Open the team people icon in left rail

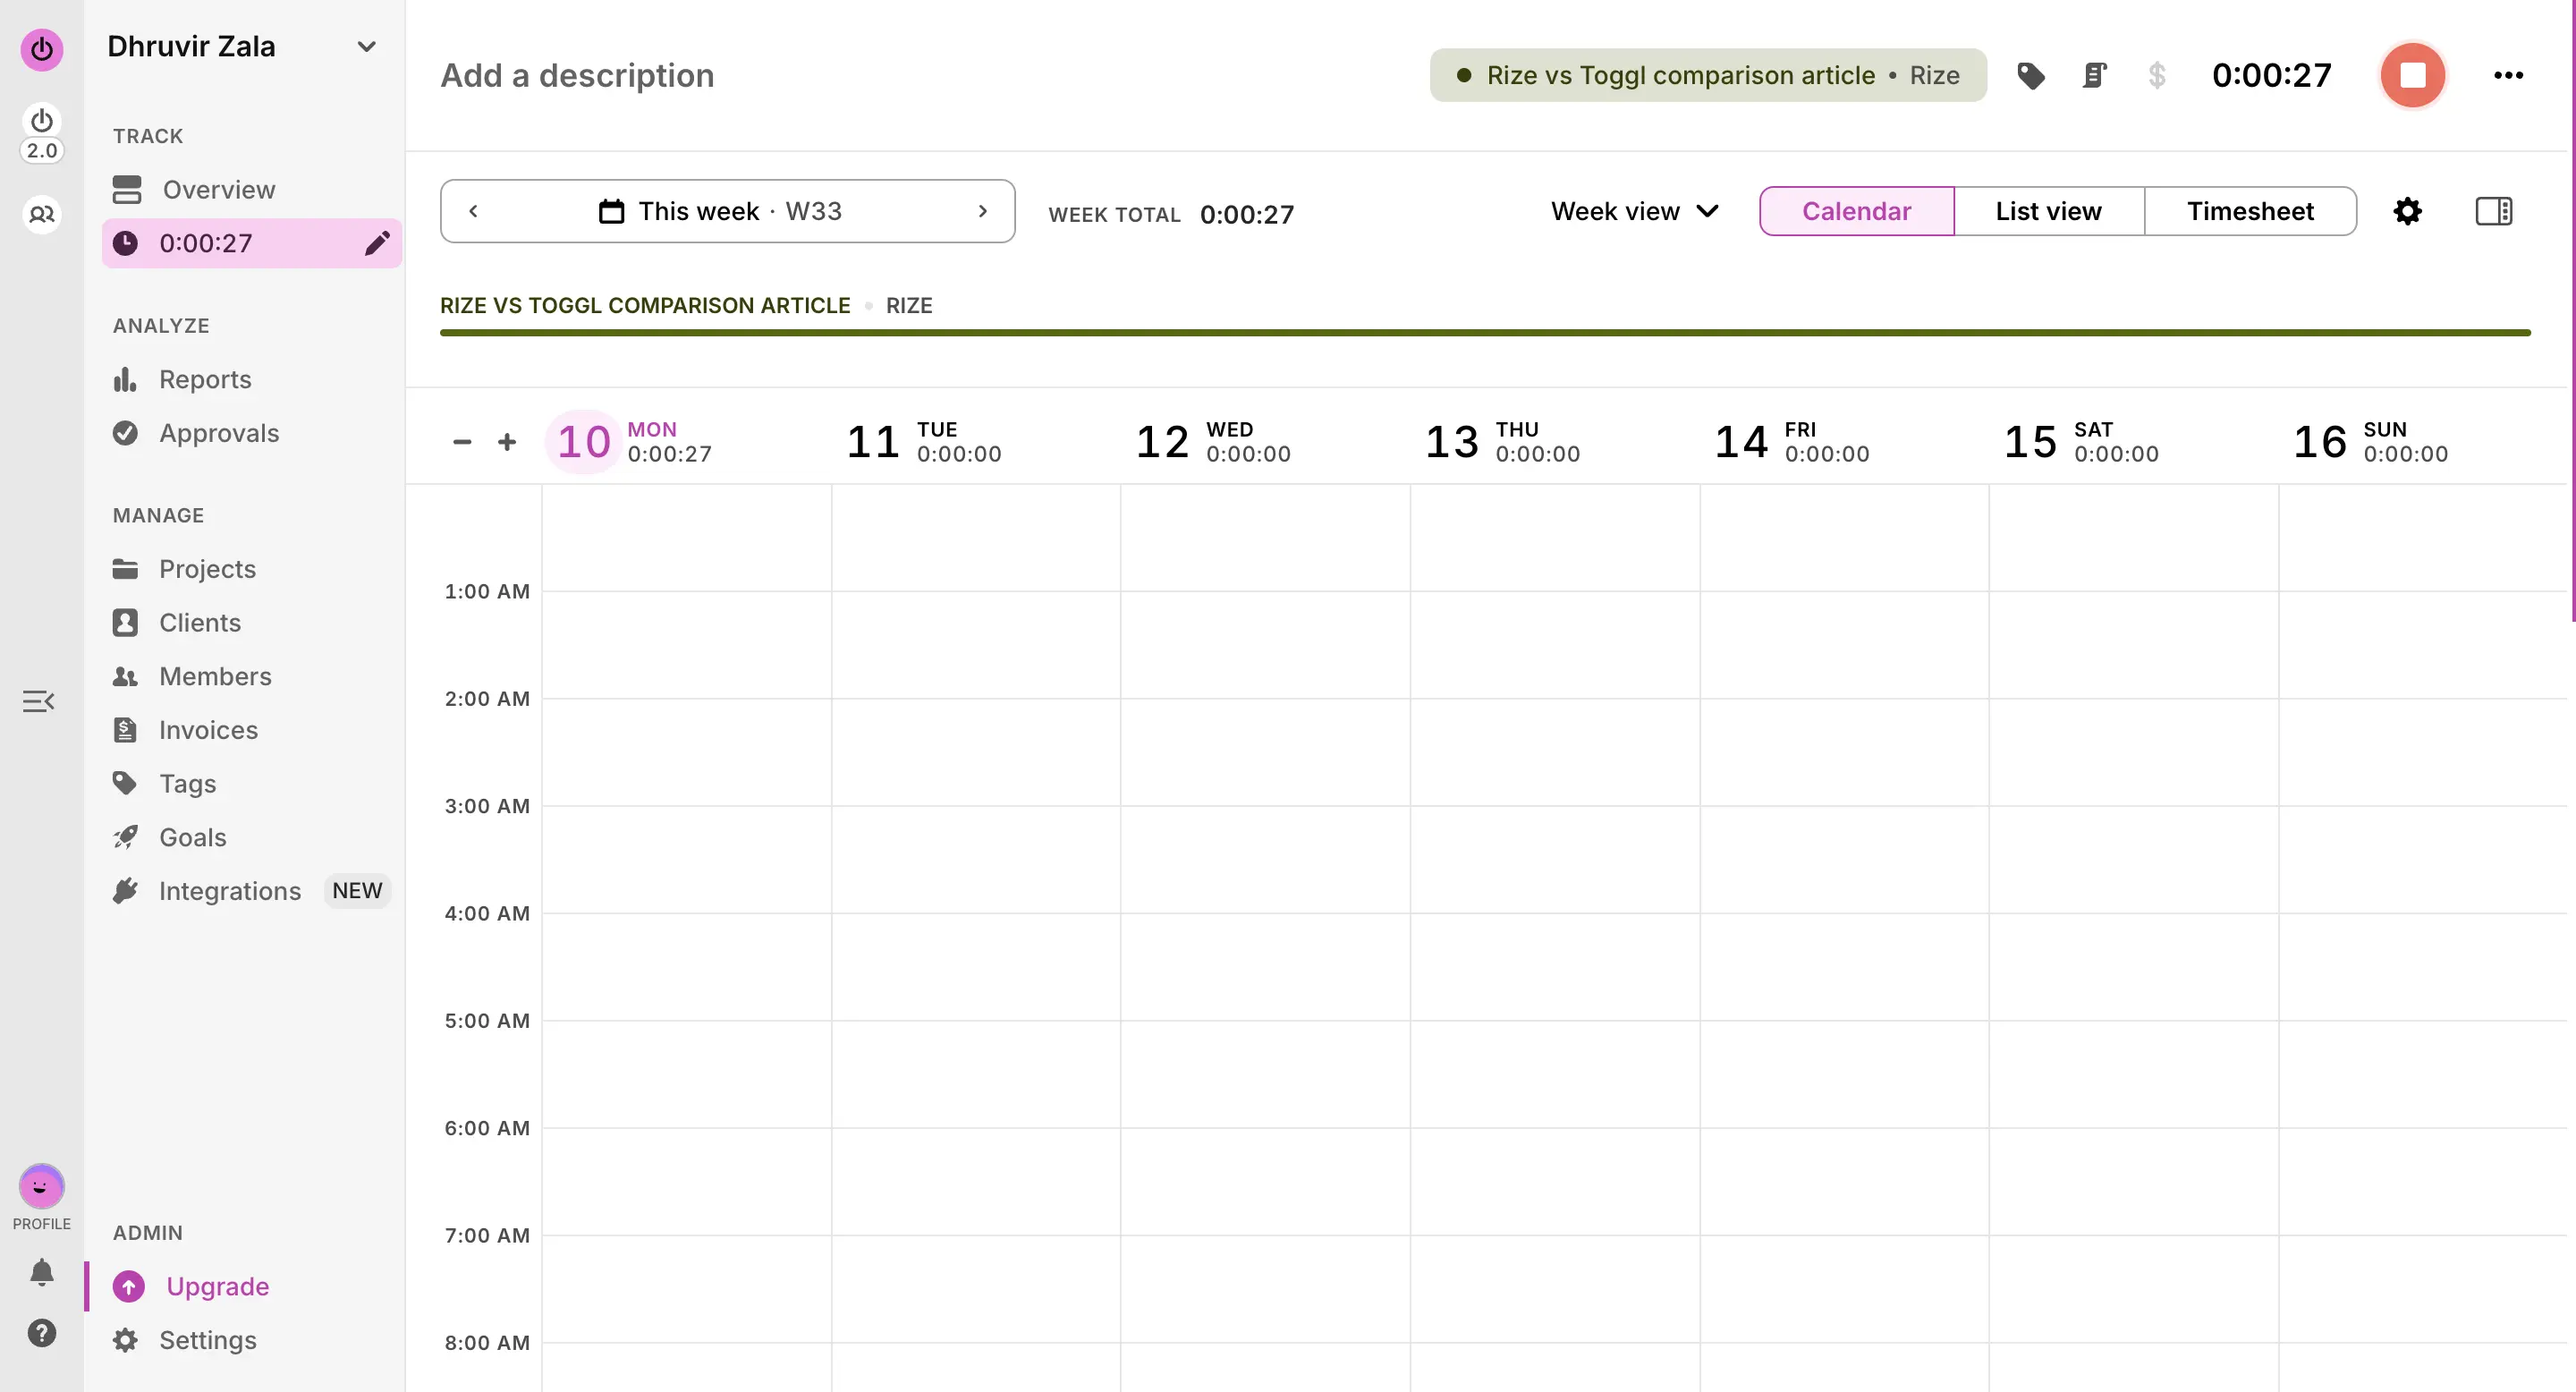42,214
